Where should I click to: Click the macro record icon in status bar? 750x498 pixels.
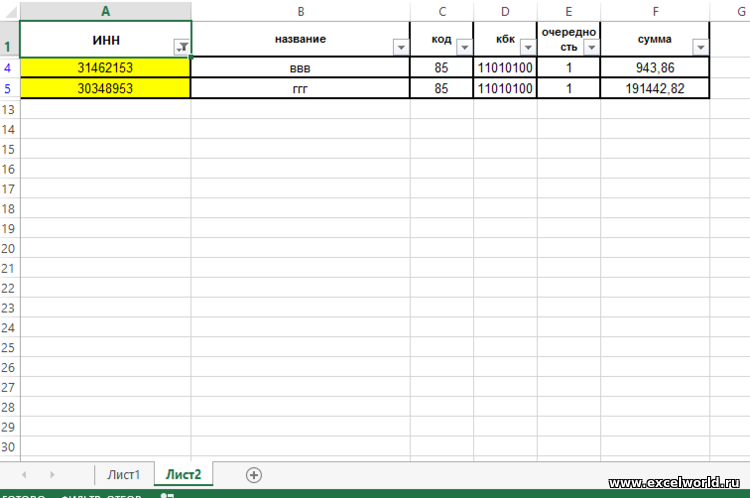tap(167, 495)
